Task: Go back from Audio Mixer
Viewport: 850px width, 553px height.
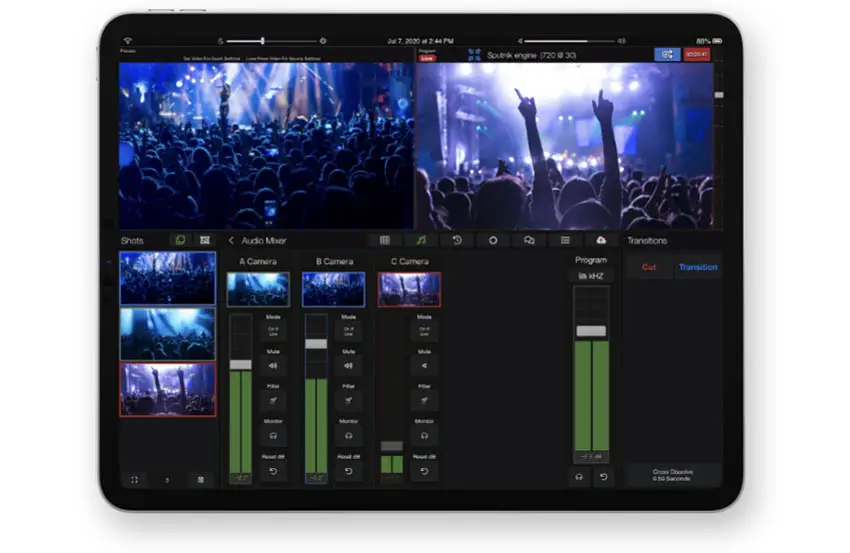Action: point(231,240)
